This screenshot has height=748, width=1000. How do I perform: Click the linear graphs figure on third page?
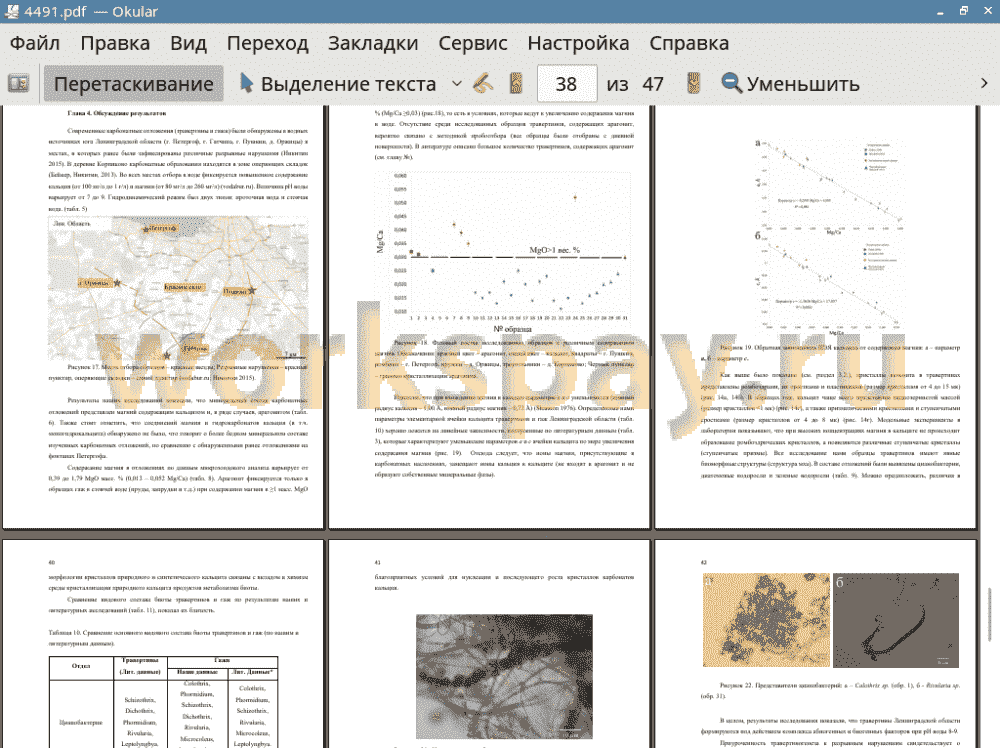(828, 236)
